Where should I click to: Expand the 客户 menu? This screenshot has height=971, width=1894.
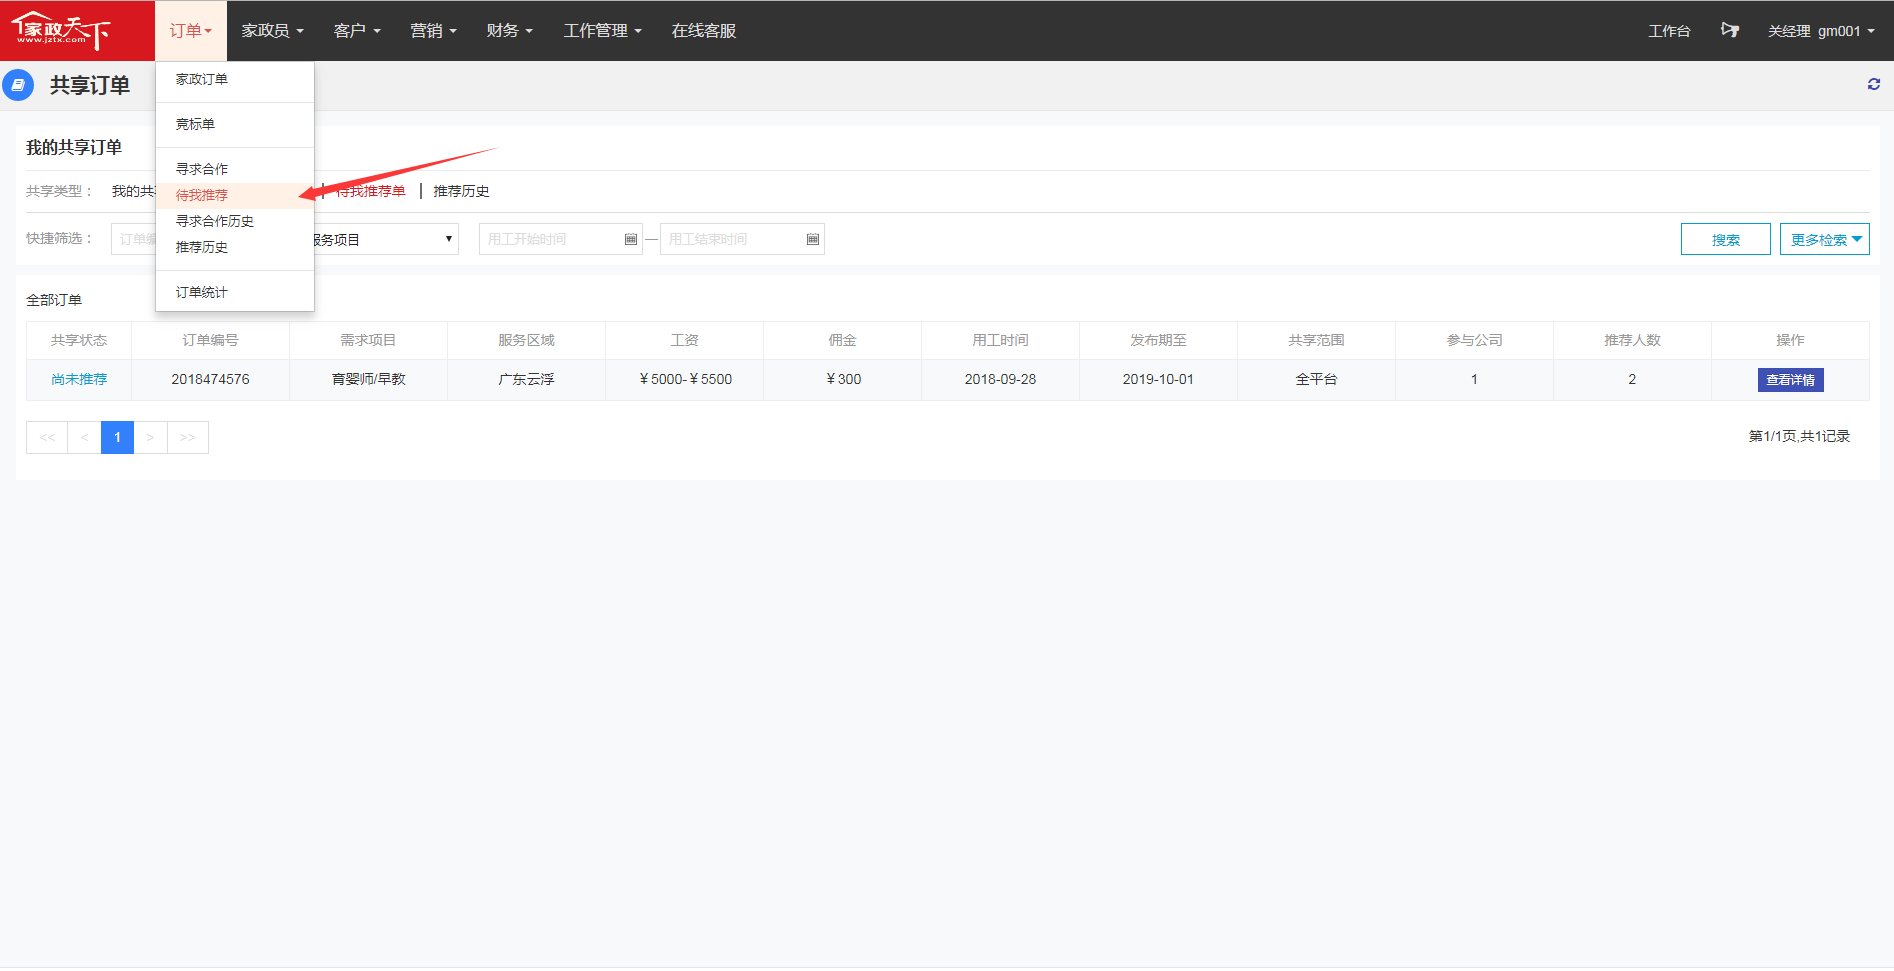point(357,31)
